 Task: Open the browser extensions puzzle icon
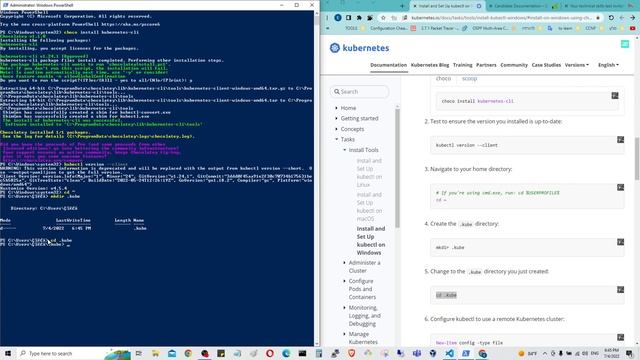(x=359, y=18)
